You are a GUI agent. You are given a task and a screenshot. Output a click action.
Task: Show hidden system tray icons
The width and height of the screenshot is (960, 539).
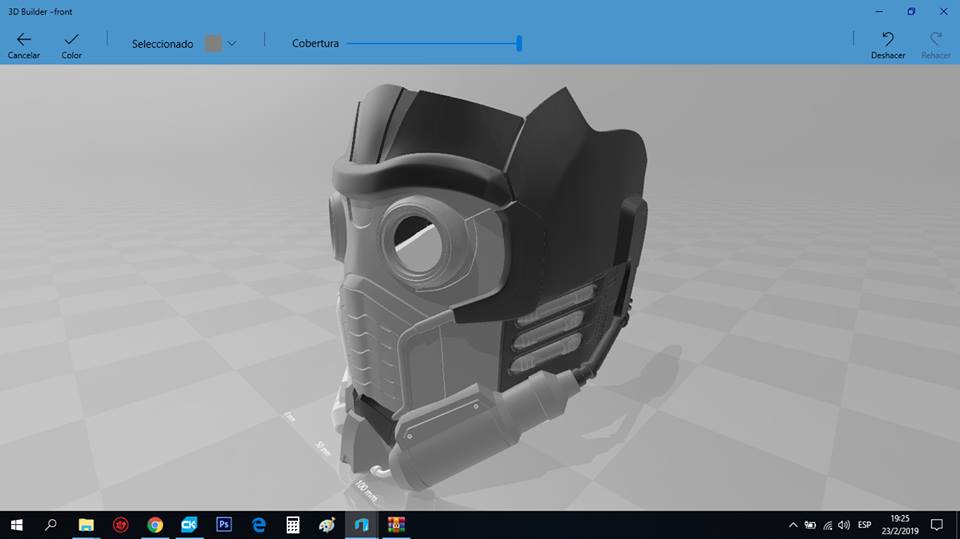(x=793, y=525)
